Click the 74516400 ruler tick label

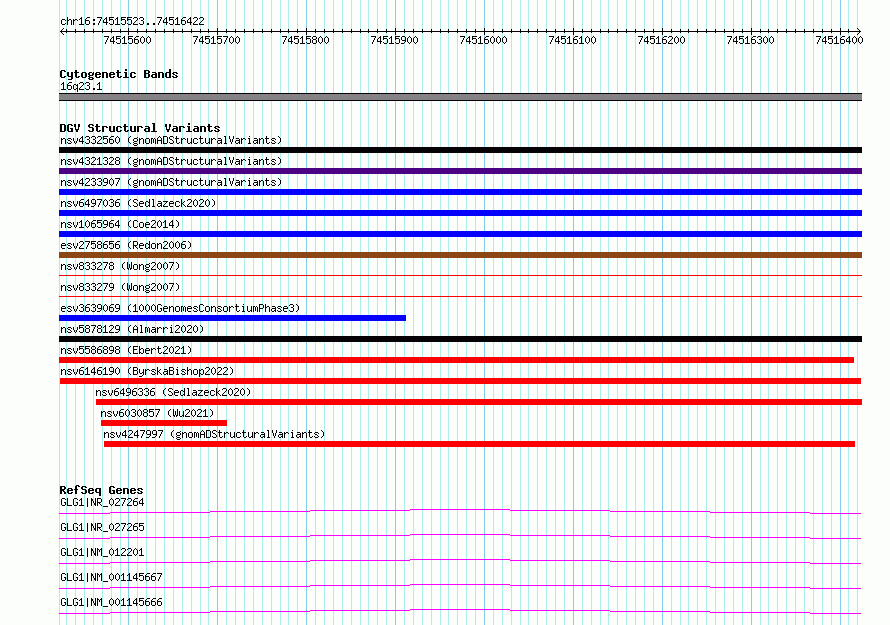pos(839,40)
